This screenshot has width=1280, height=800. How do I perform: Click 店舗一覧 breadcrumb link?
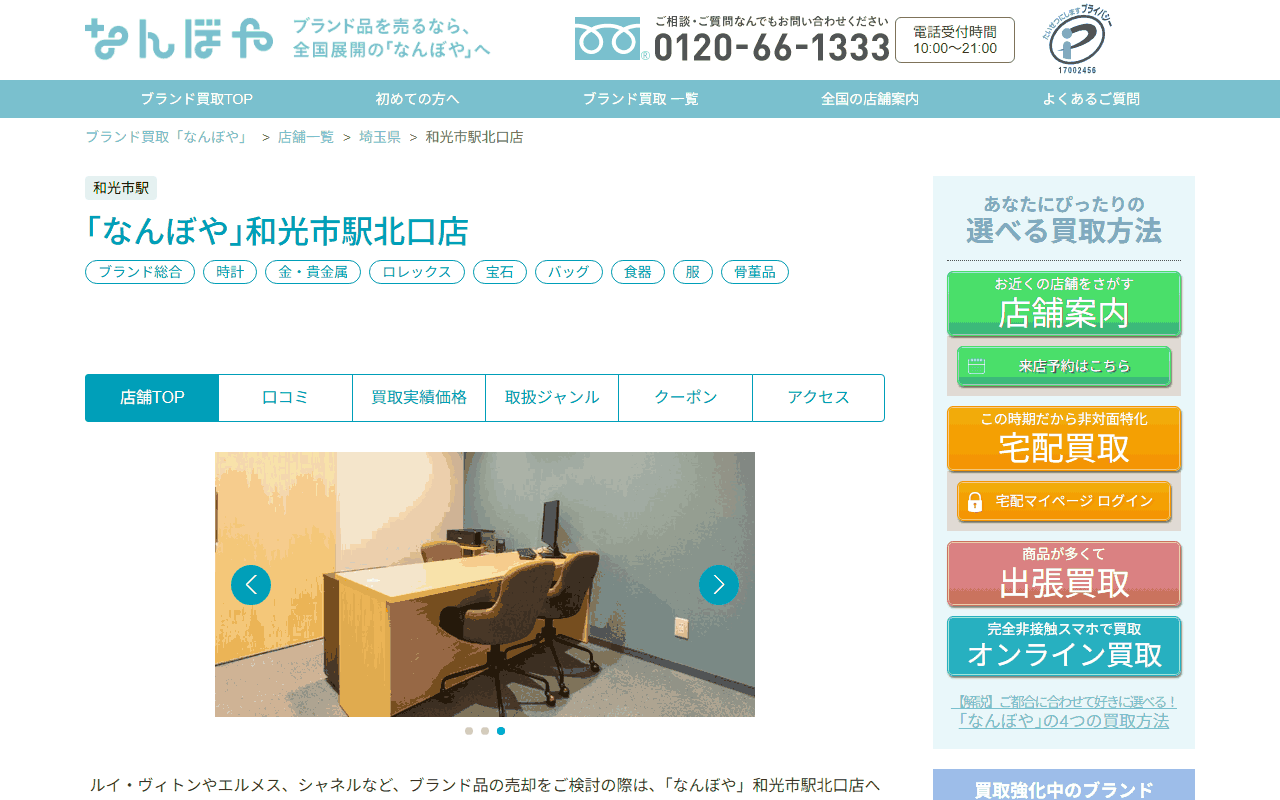coord(306,137)
